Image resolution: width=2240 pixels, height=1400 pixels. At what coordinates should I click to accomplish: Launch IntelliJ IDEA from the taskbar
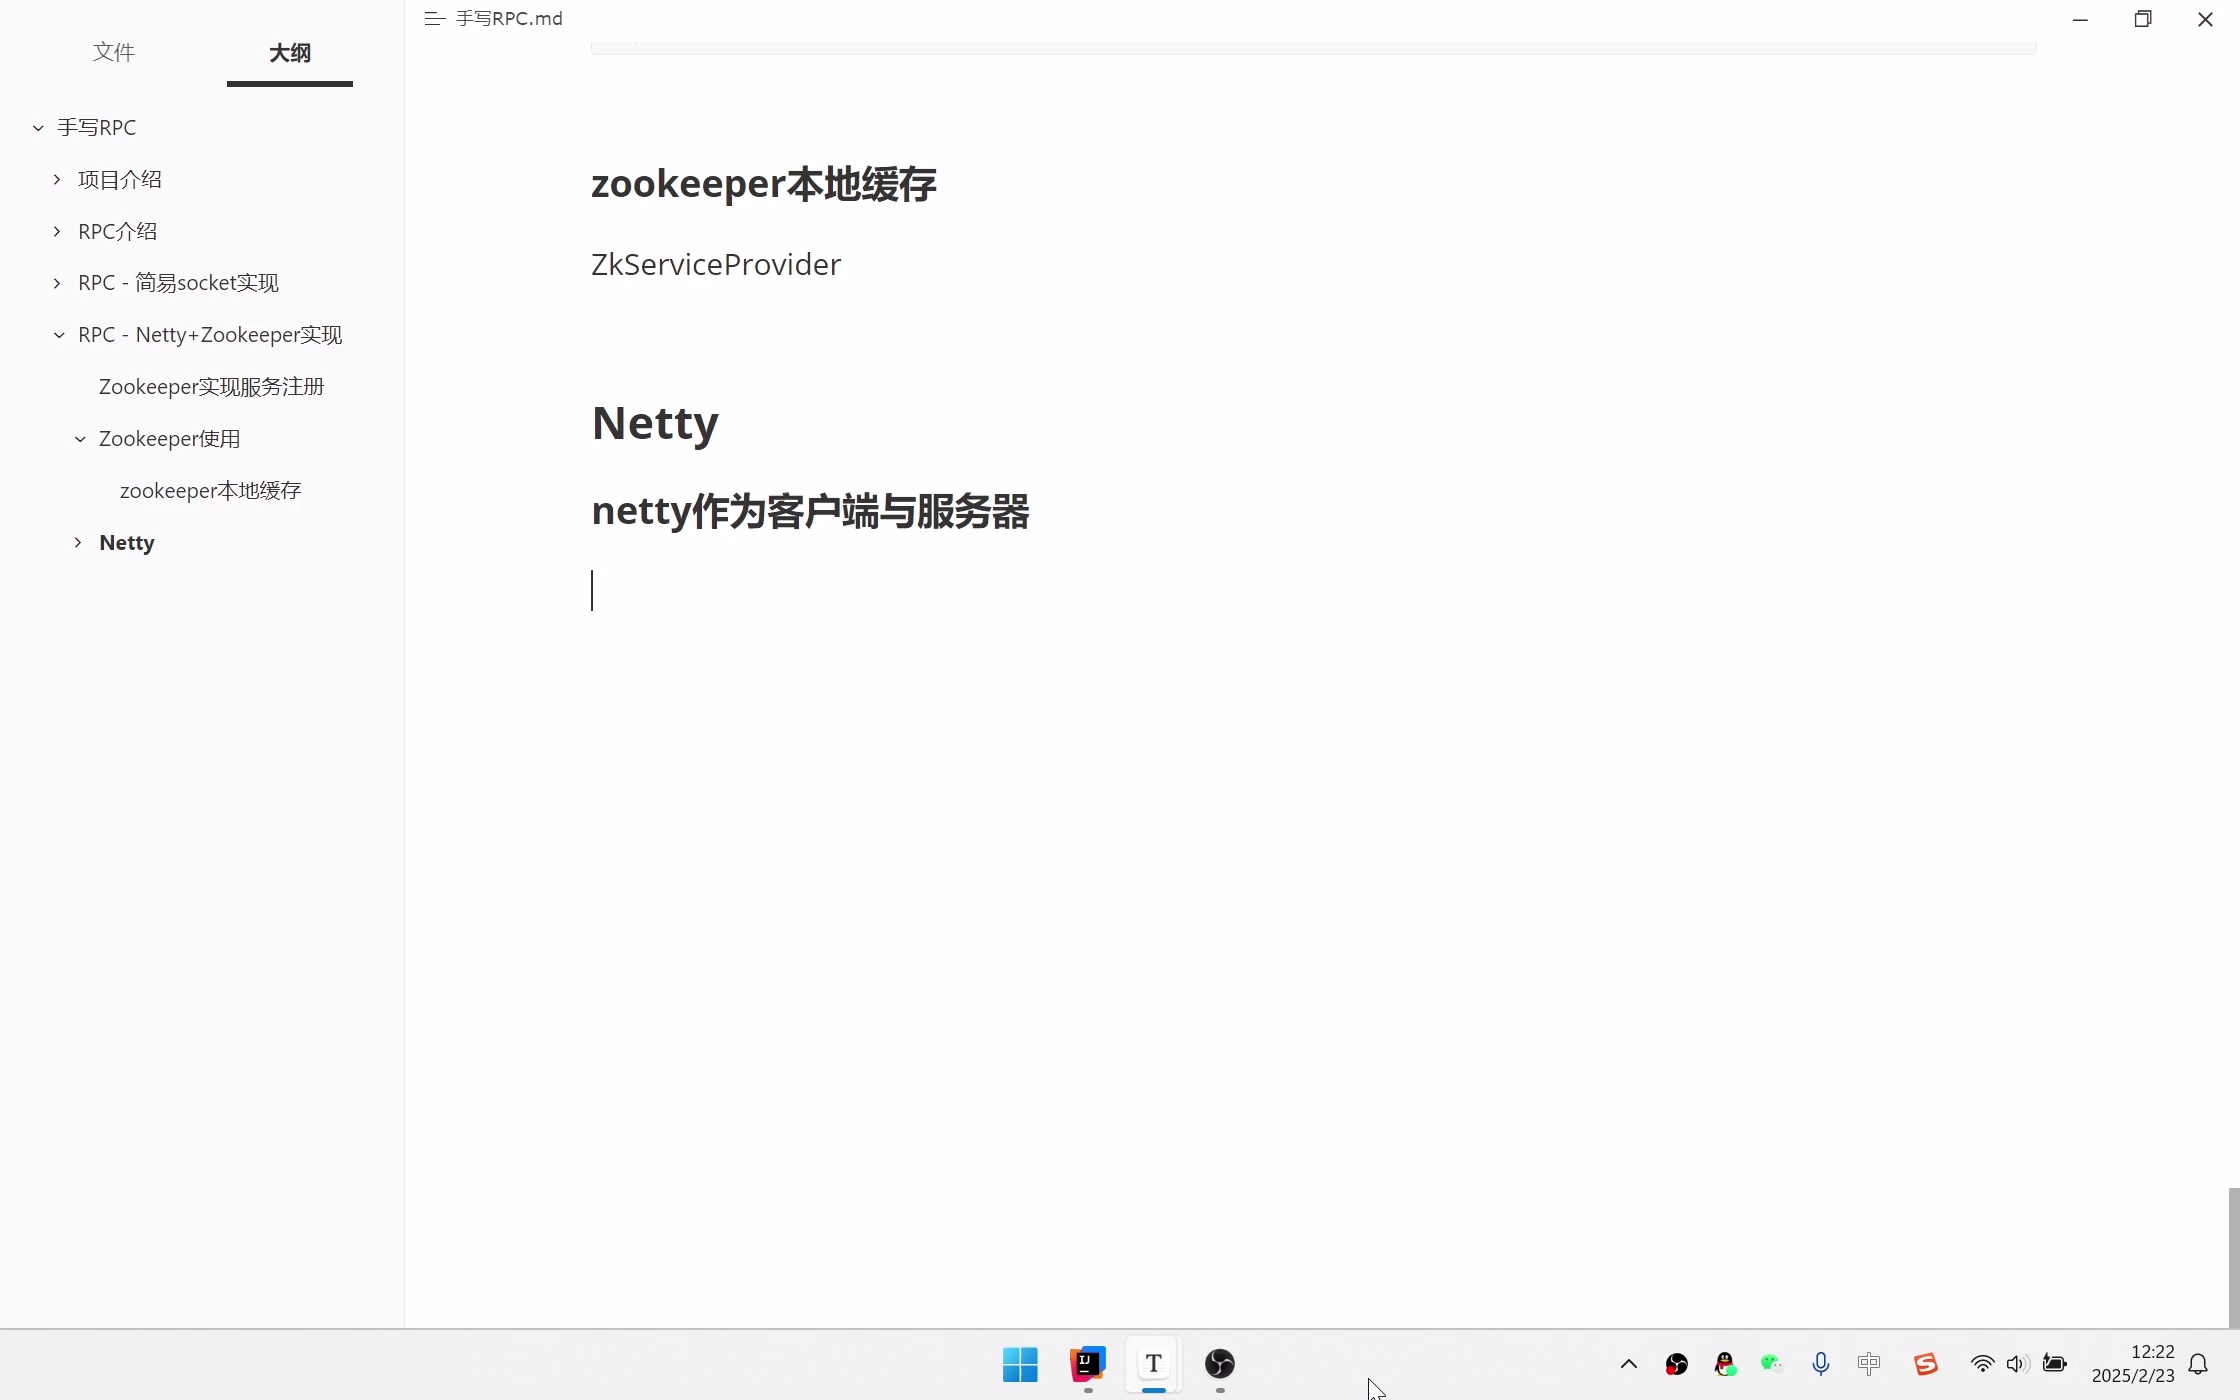coord(1086,1363)
